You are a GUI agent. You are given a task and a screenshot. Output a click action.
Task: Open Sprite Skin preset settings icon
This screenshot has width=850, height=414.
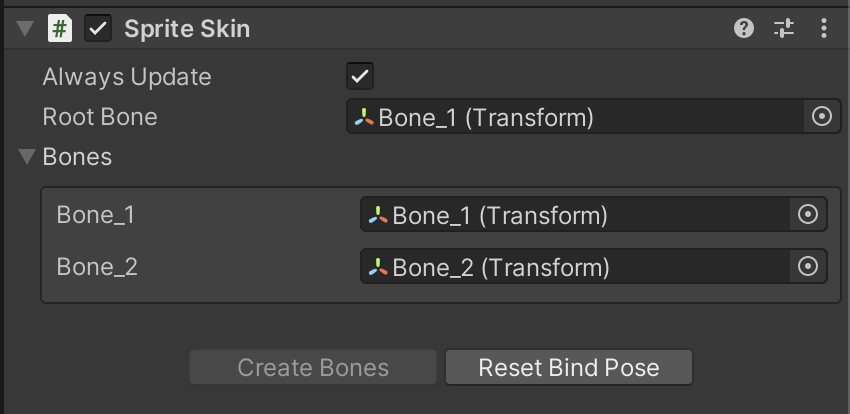[x=784, y=29]
